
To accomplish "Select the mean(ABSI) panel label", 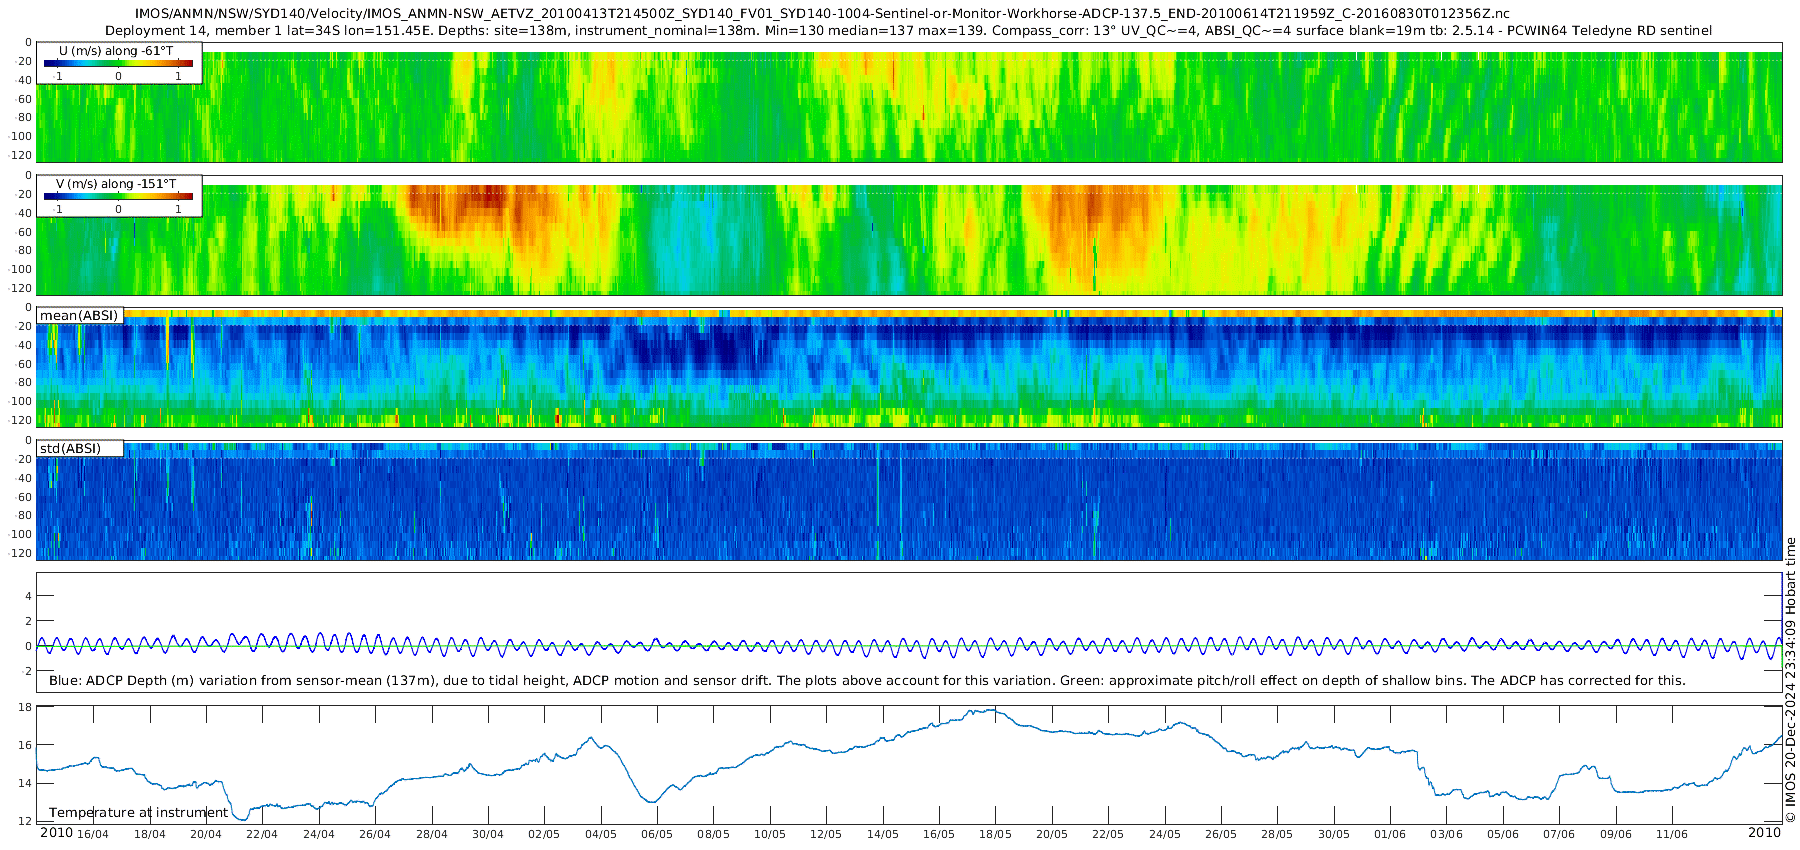I will 80,316.
